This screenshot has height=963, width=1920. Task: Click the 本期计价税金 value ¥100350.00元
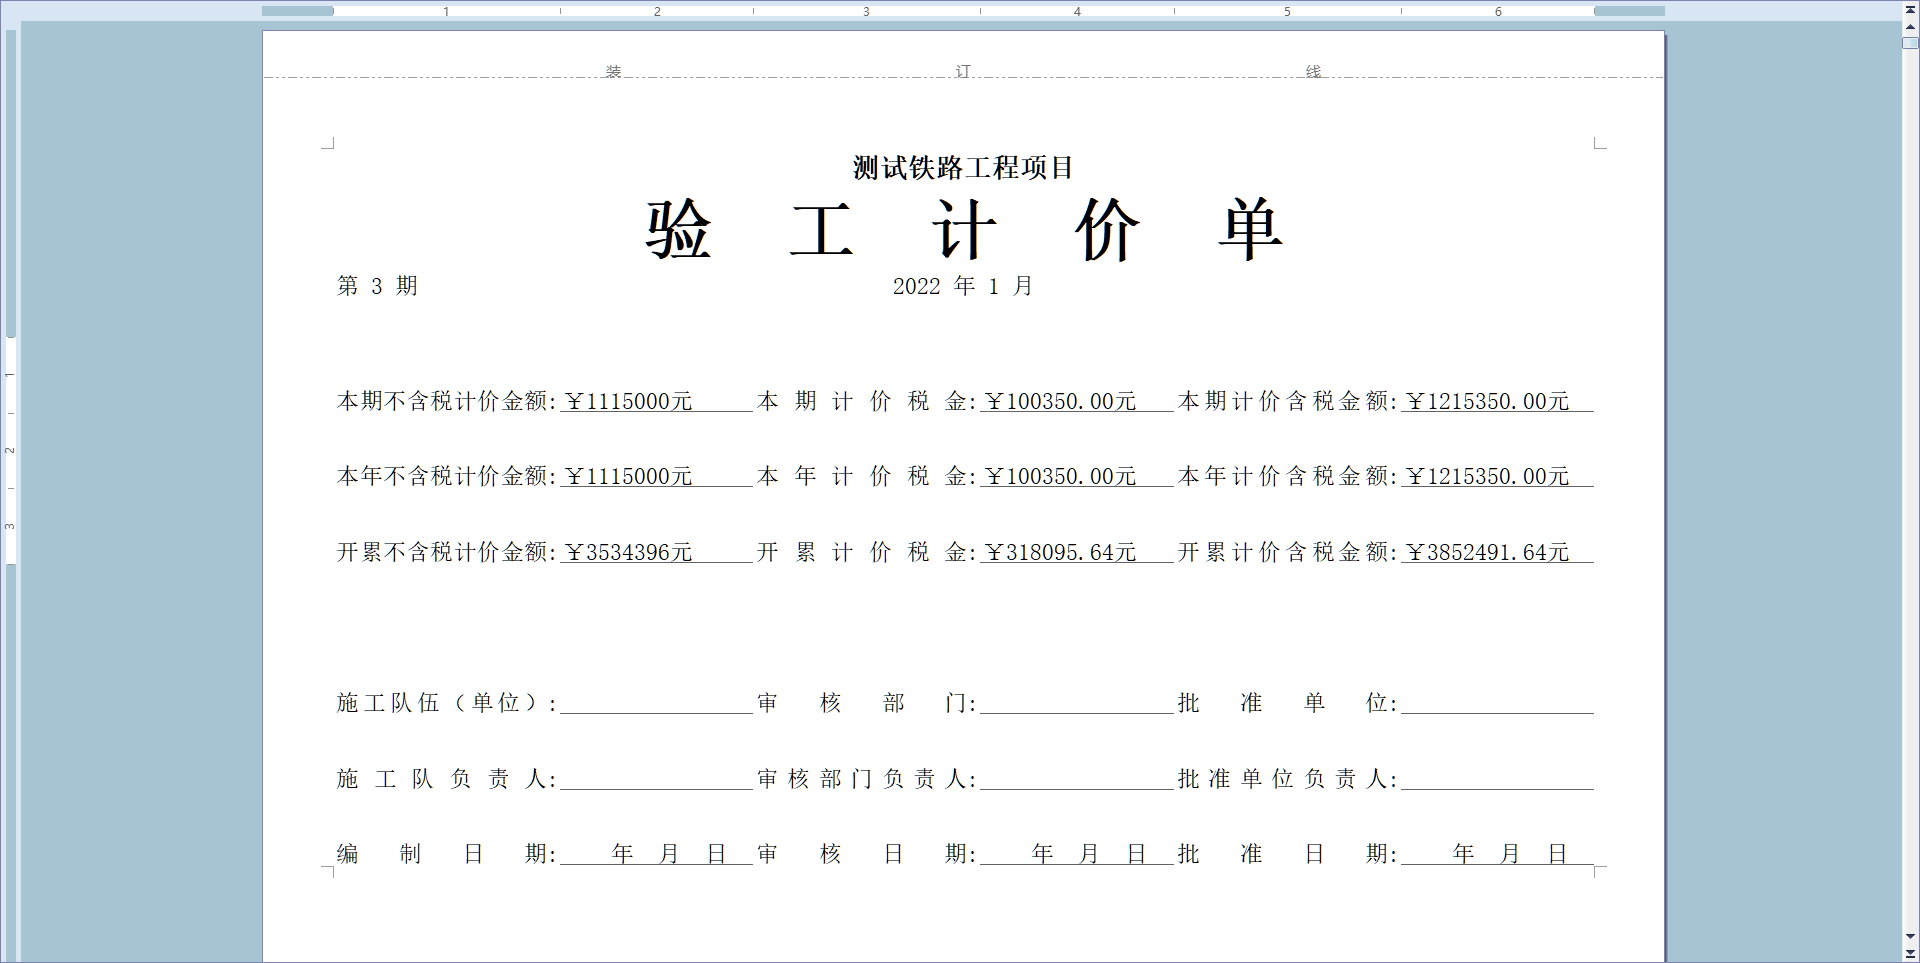[1061, 402]
